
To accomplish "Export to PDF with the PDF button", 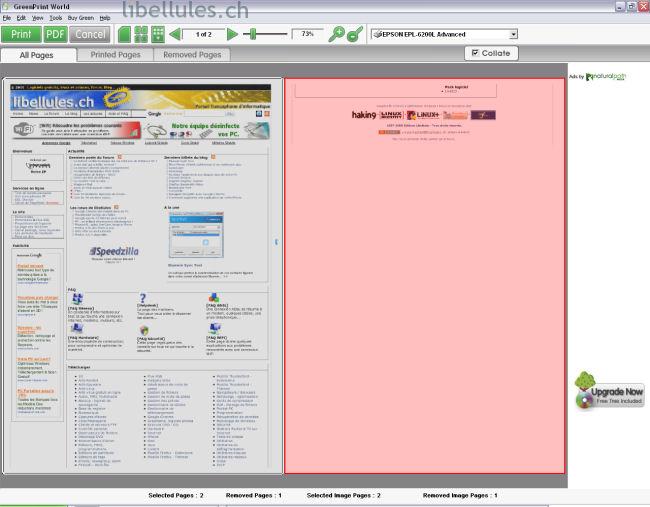I will coord(55,34).
